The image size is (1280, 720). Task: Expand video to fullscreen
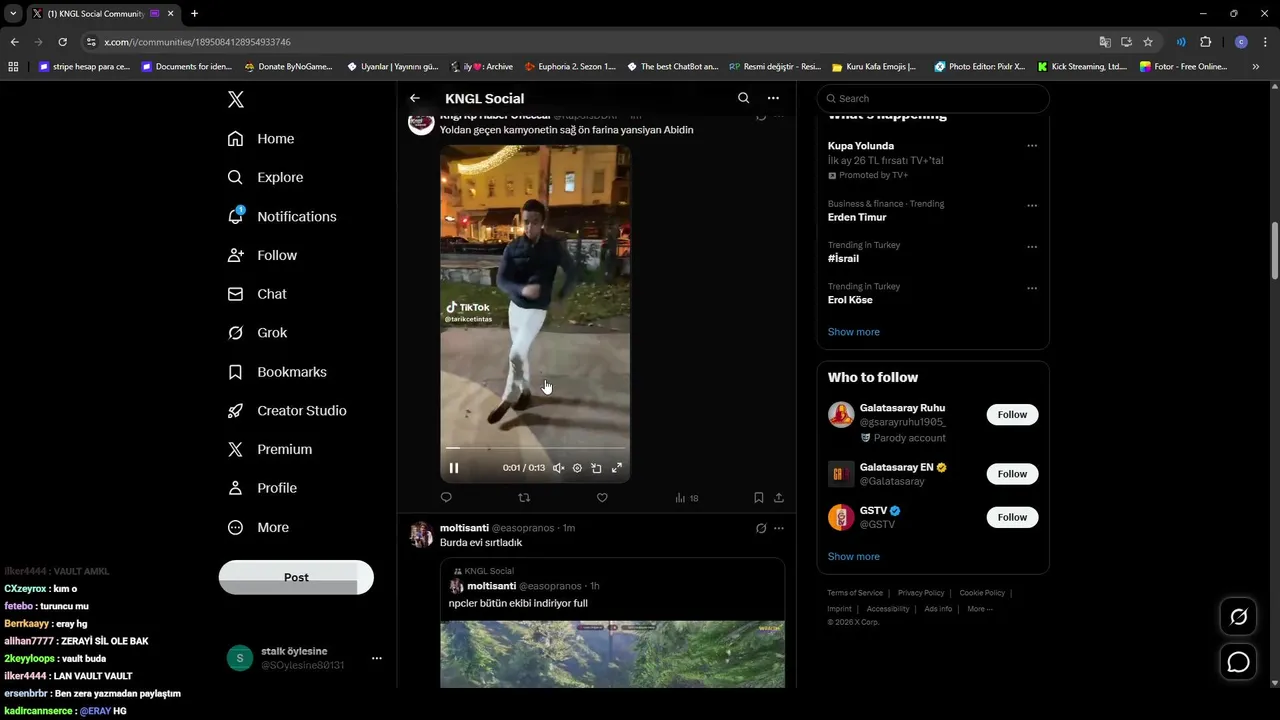click(617, 468)
